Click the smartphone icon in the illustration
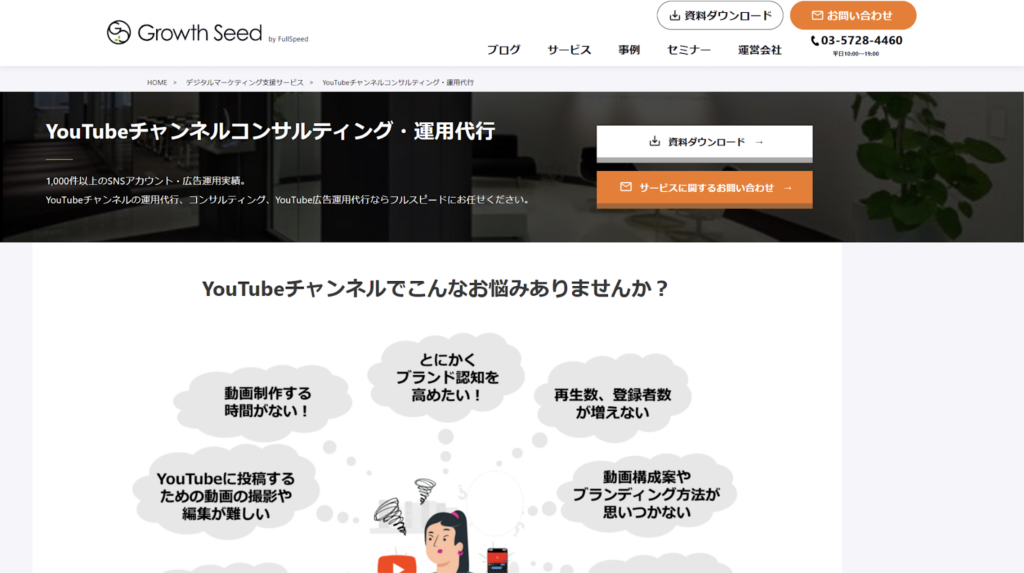The width and height of the screenshot is (1024, 573). [x=498, y=561]
